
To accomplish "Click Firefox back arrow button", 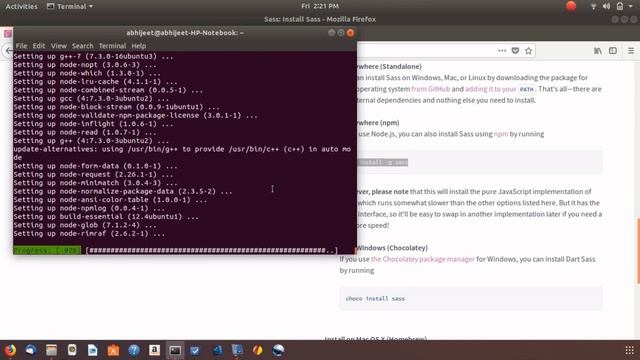I will tap(8, 51).
